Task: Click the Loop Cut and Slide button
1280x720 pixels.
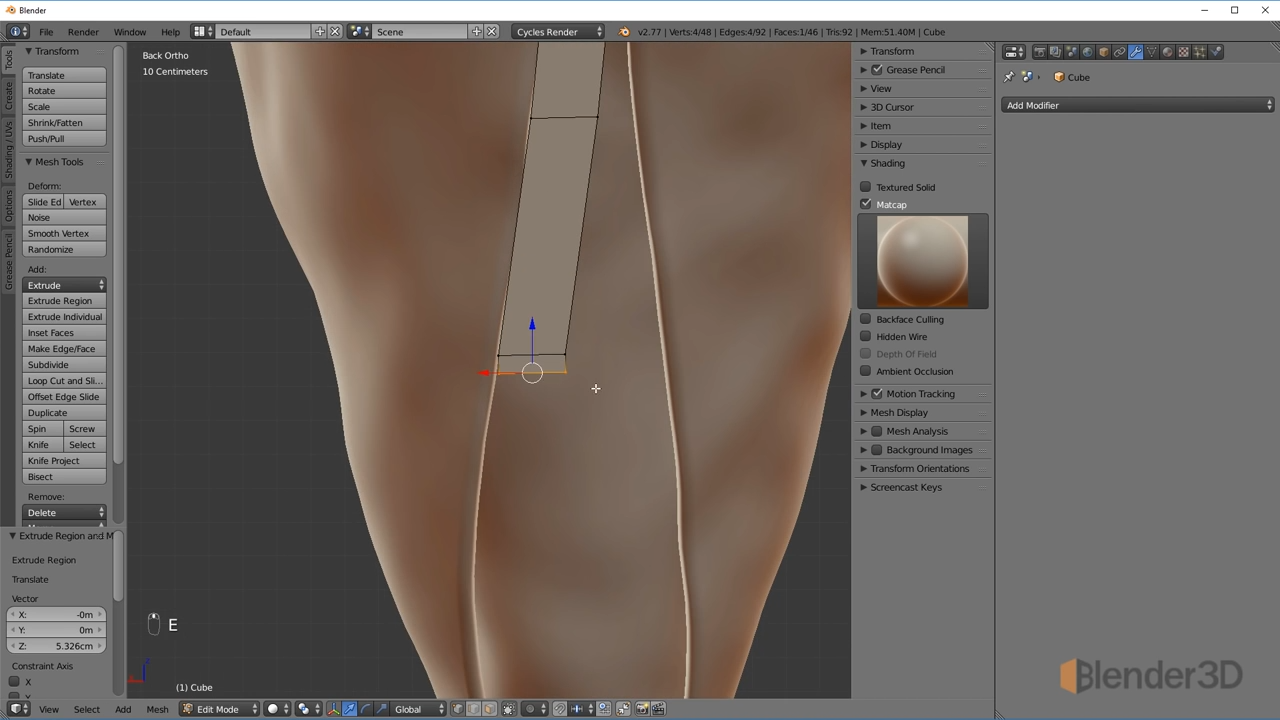Action: [65, 381]
